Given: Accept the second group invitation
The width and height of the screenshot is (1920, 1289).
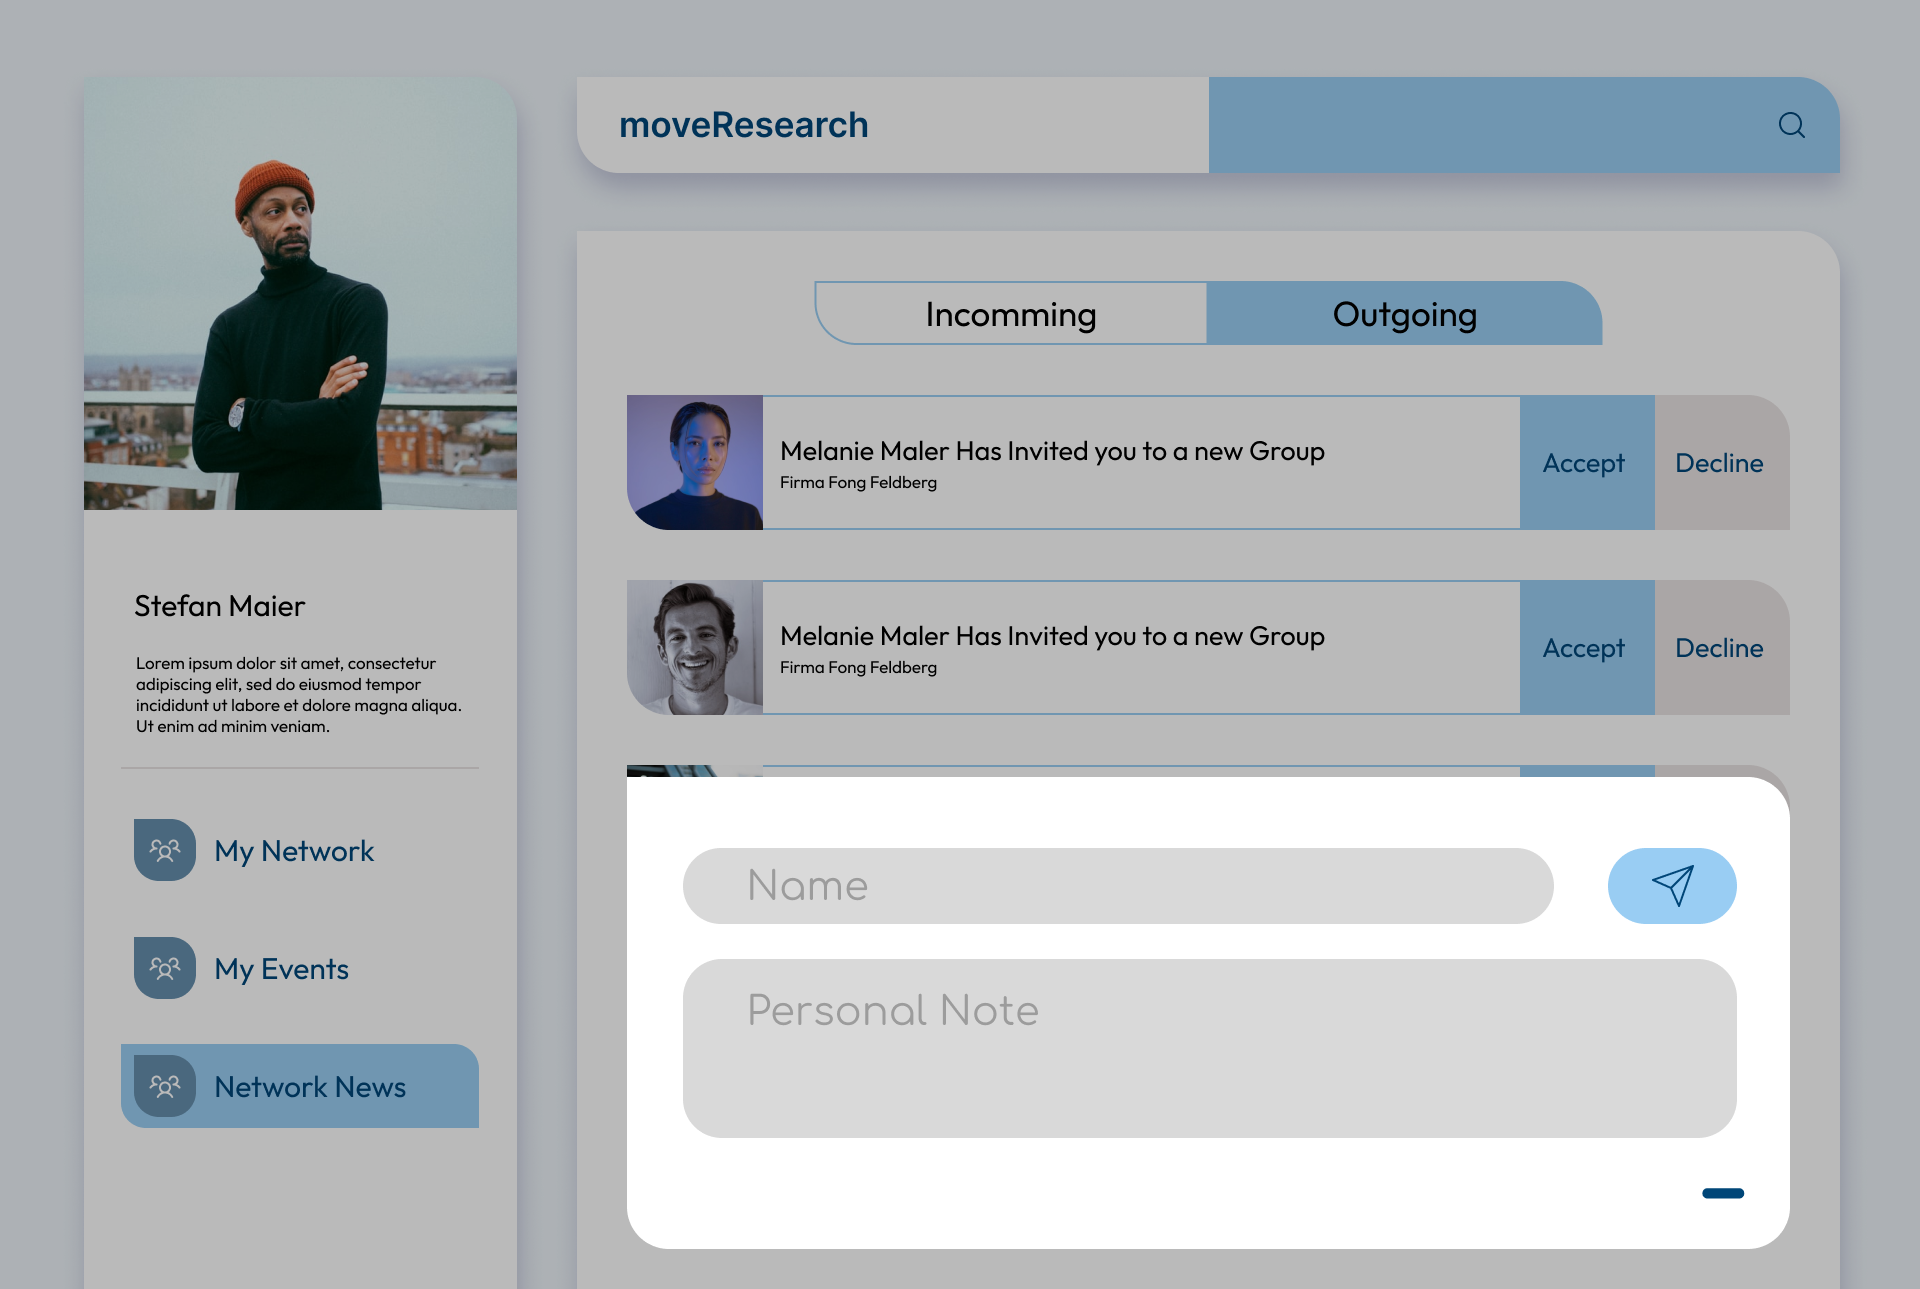Looking at the screenshot, I should click(1586, 648).
